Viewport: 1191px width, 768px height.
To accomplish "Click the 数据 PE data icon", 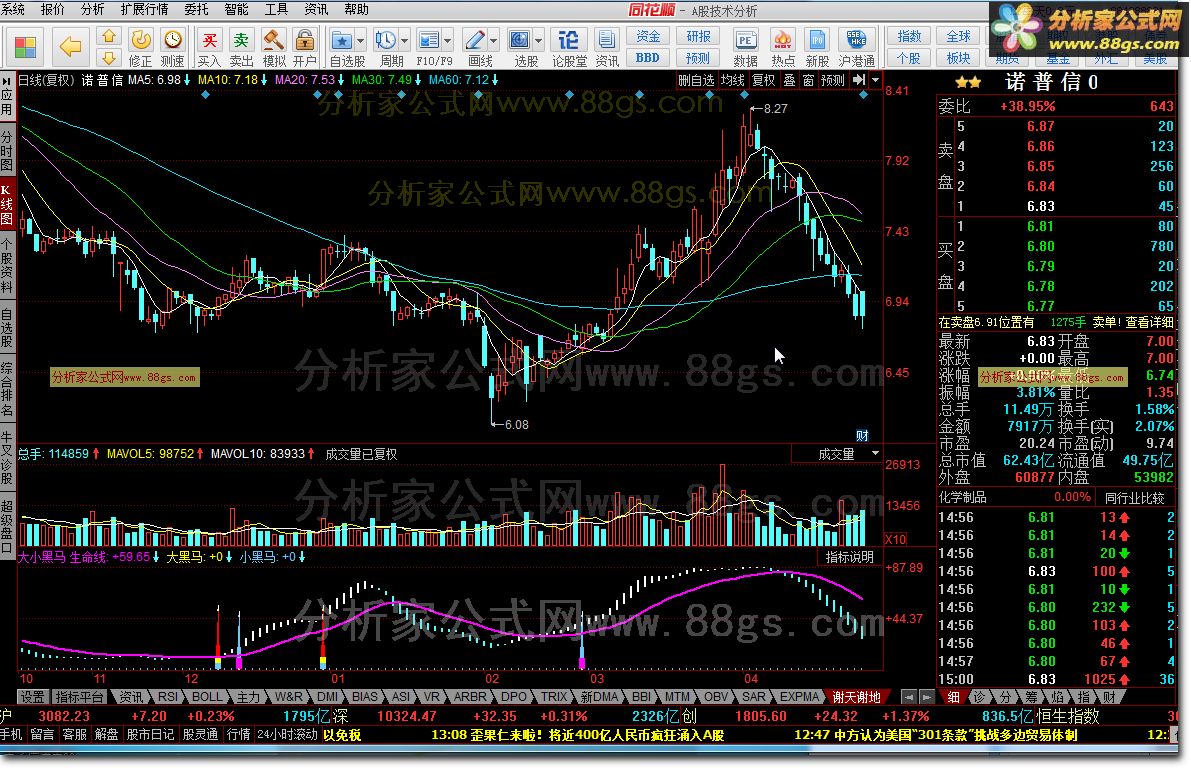I will point(745,47).
